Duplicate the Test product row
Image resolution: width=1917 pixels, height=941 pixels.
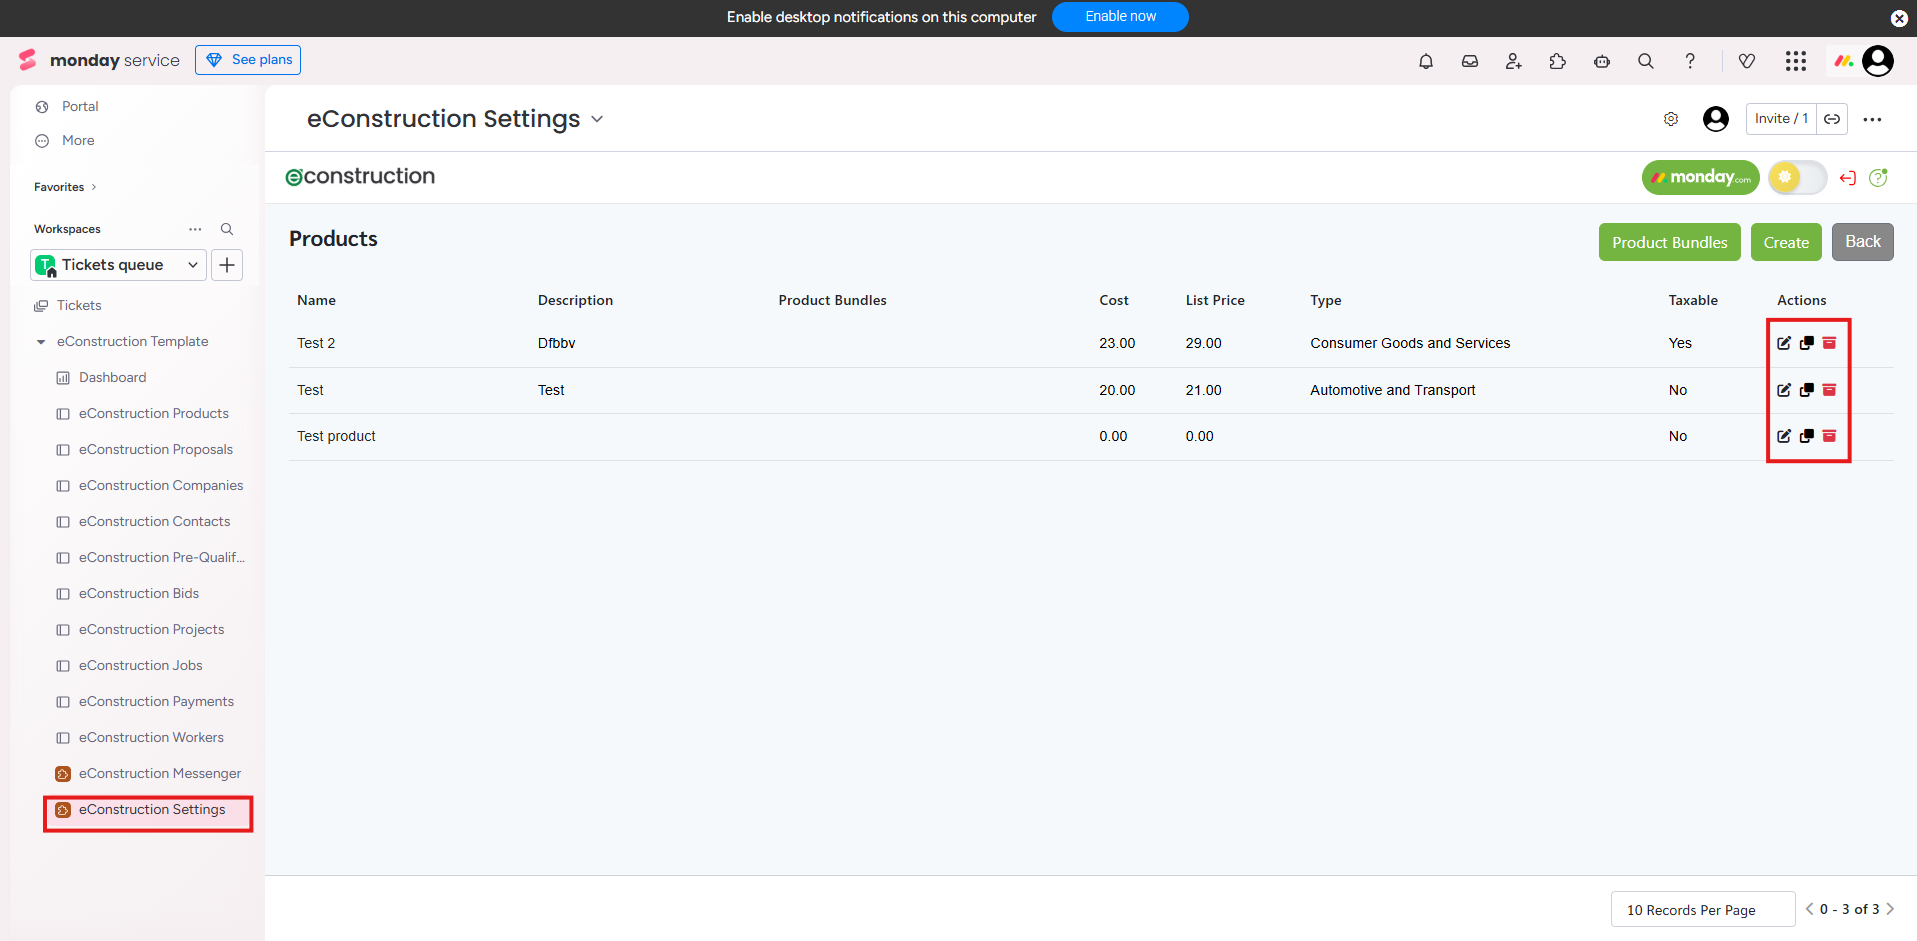[x=1806, y=390]
